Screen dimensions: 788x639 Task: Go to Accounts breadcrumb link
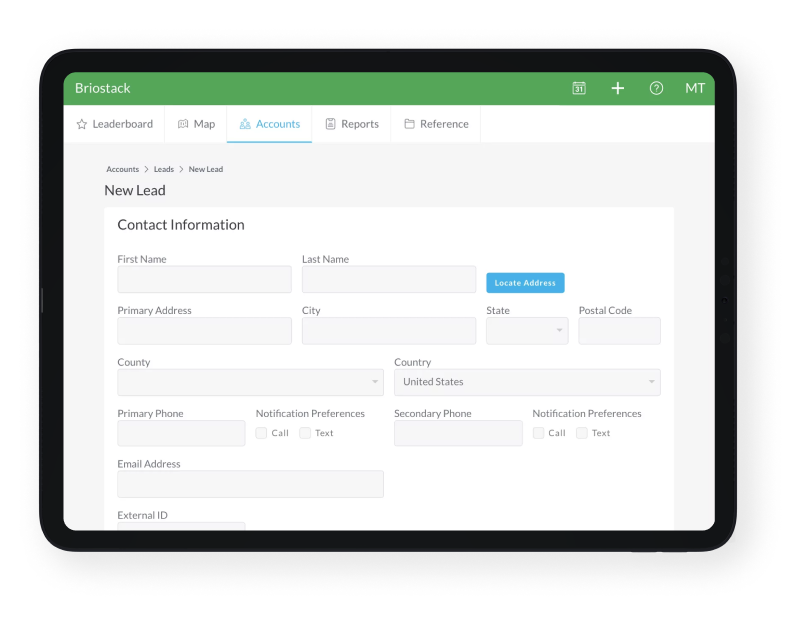point(122,169)
